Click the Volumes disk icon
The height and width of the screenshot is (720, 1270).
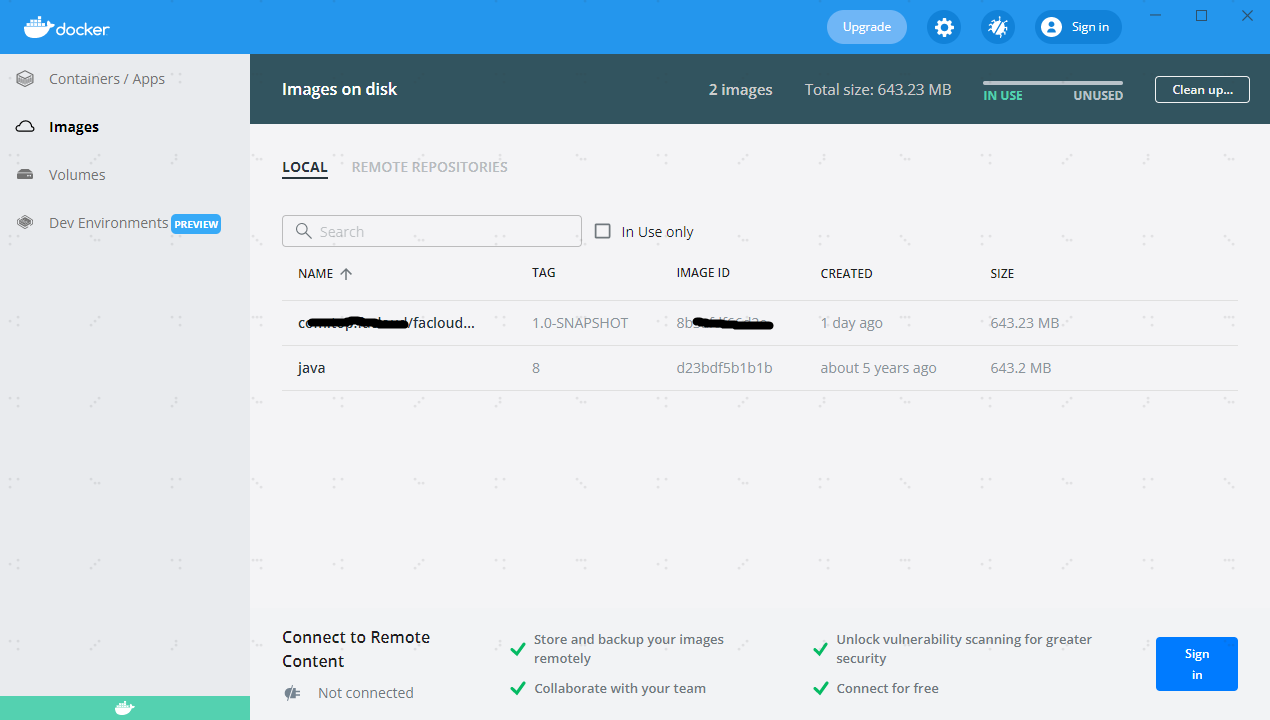coord(26,175)
